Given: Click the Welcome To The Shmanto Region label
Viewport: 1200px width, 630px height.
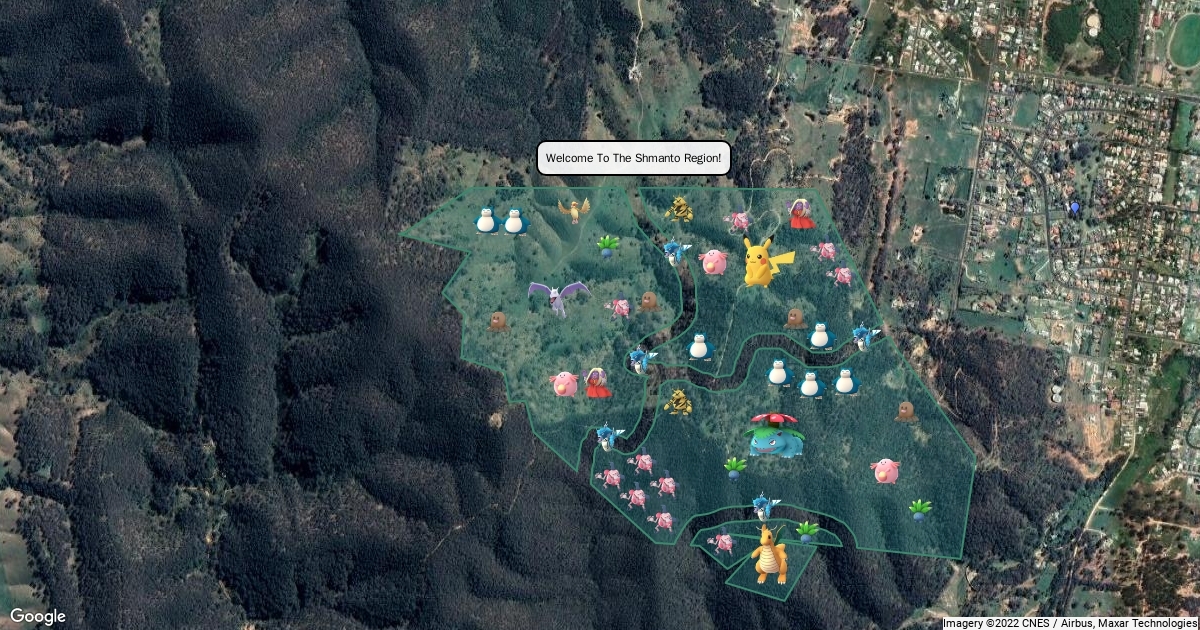Looking at the screenshot, I should [x=634, y=158].
